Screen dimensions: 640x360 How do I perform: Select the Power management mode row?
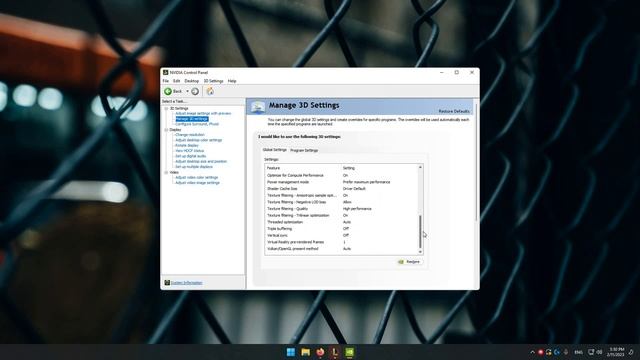pos(341,182)
